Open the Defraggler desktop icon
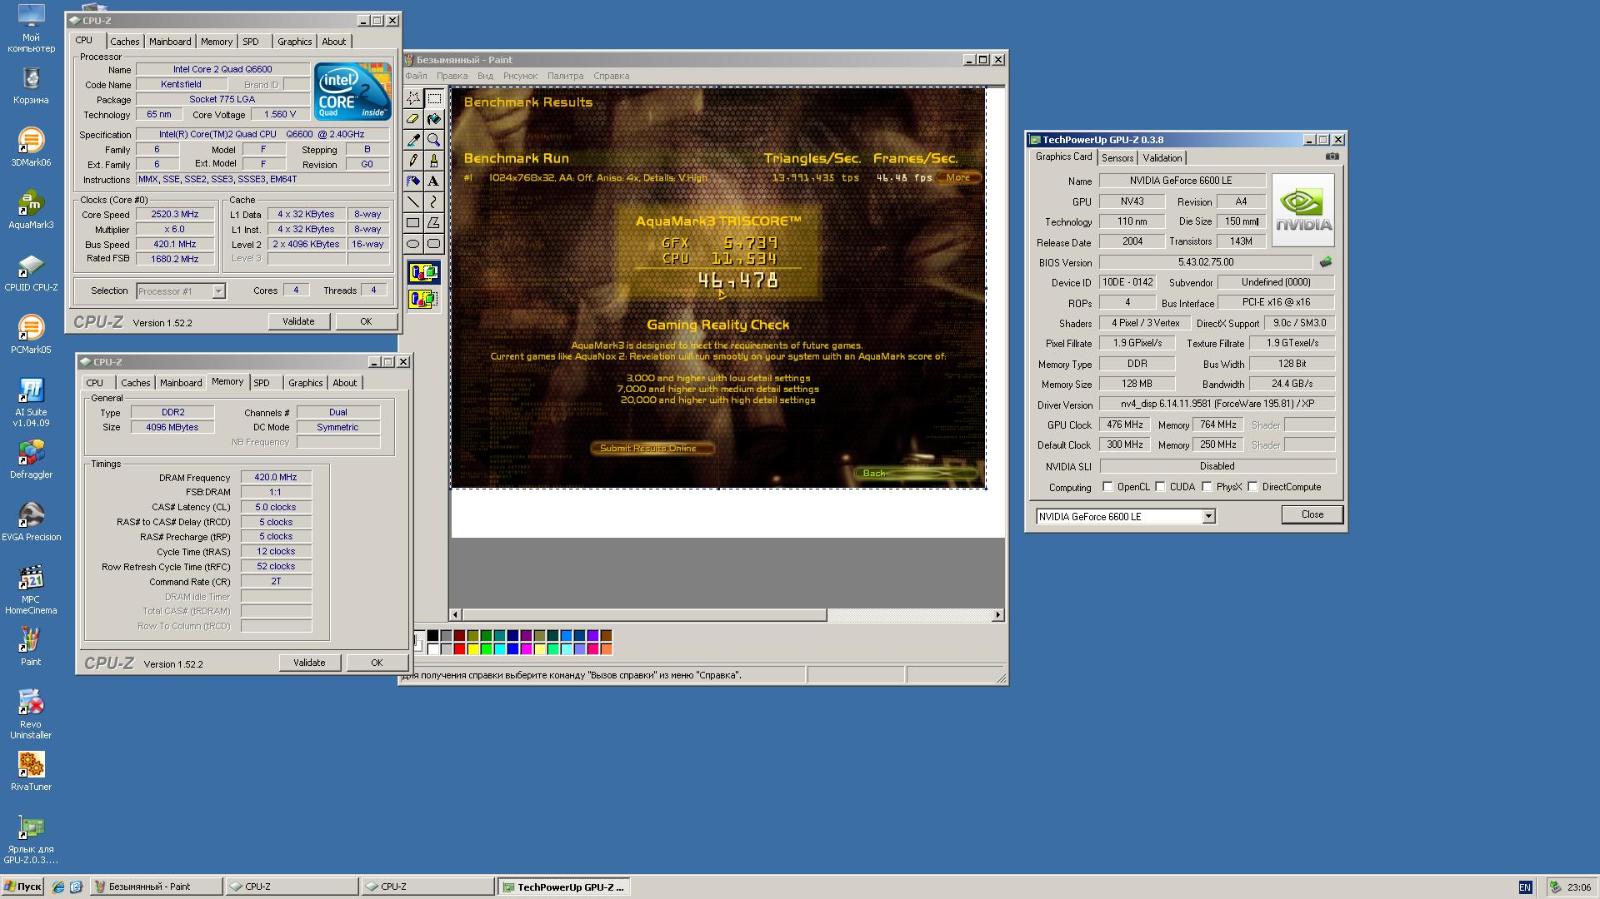The image size is (1600, 899). click(31, 458)
